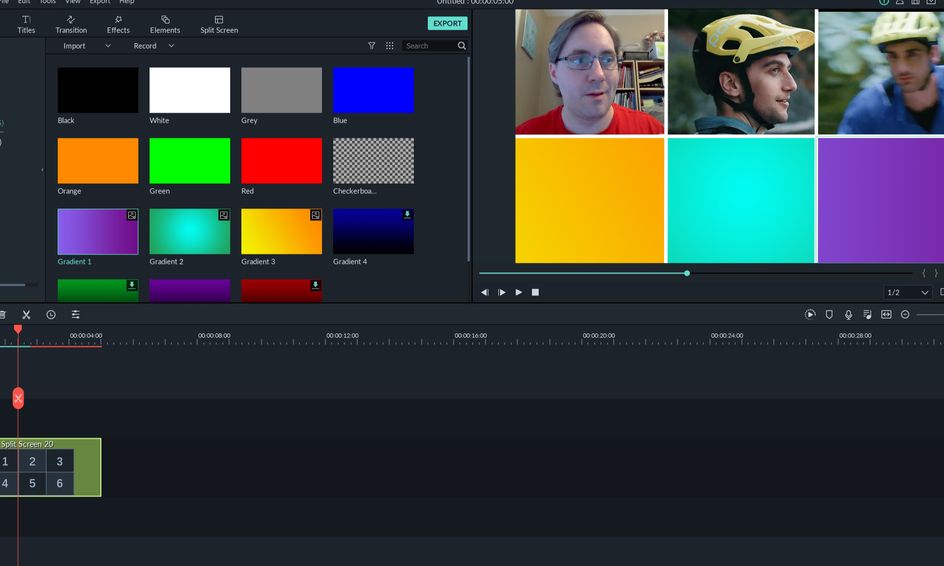Viewport: 944px width, 566px height.
Task: Open the Split Screen tab
Action: (219, 24)
